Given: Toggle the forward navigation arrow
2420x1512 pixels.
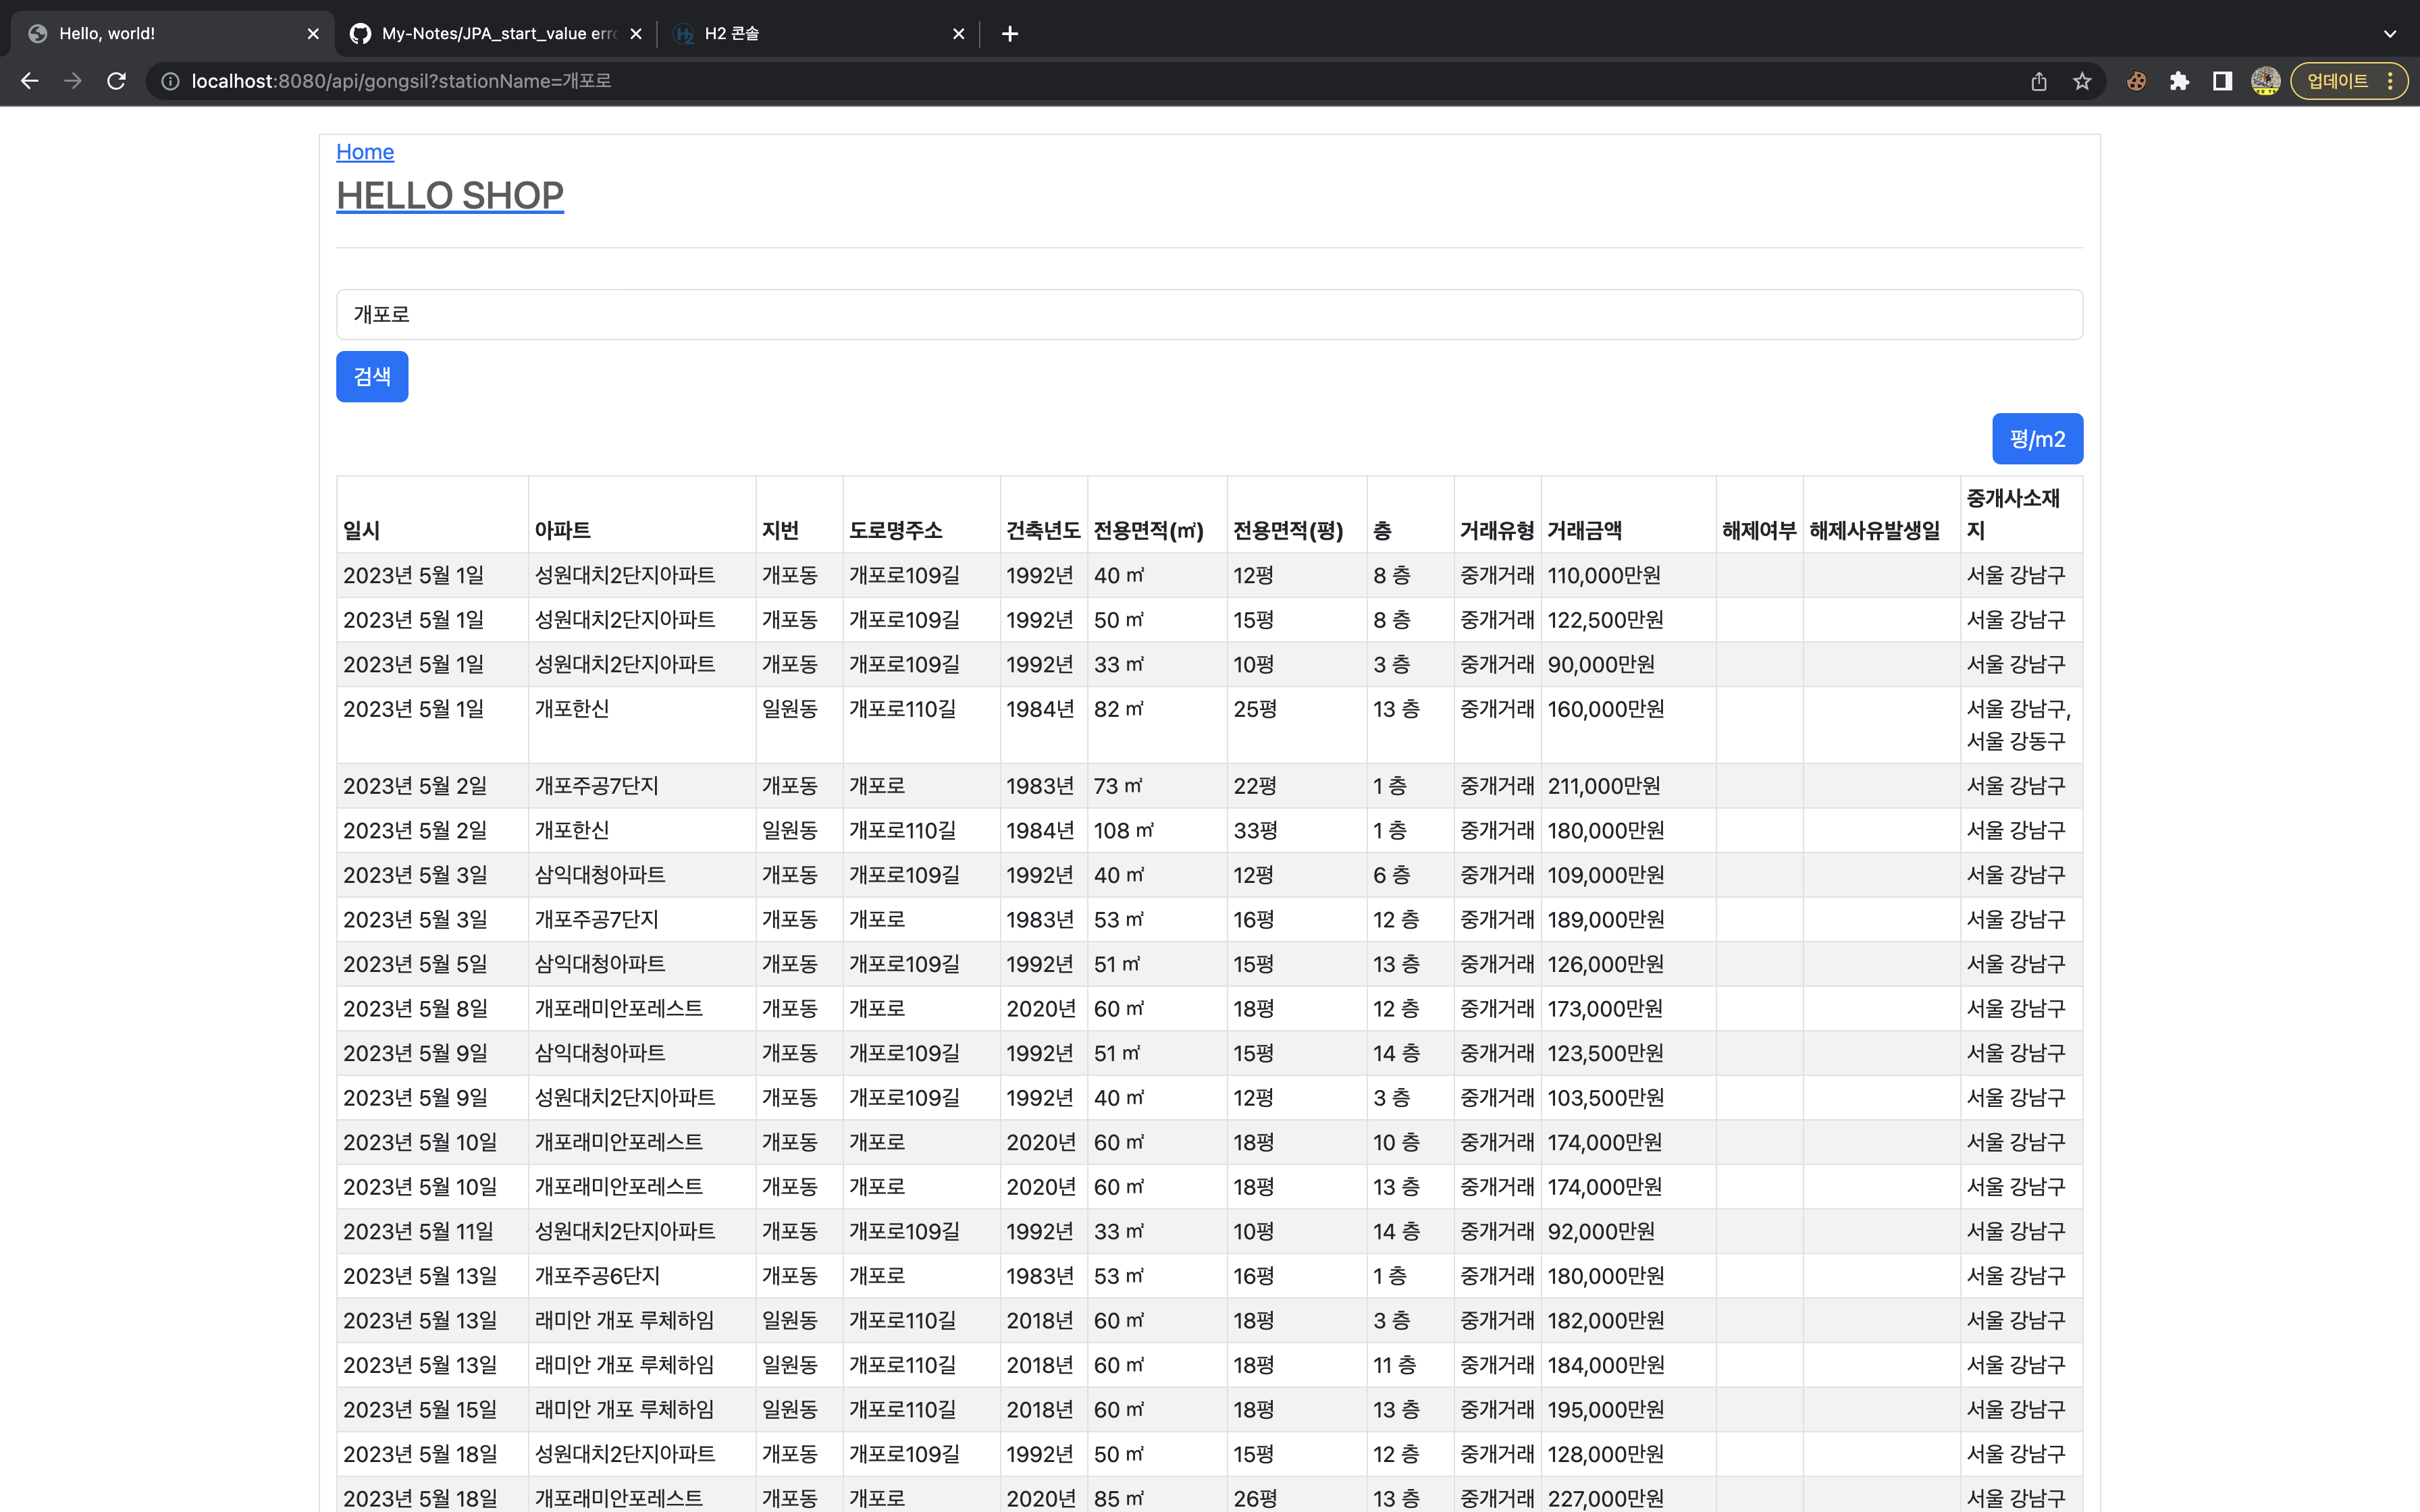Looking at the screenshot, I should click(72, 81).
